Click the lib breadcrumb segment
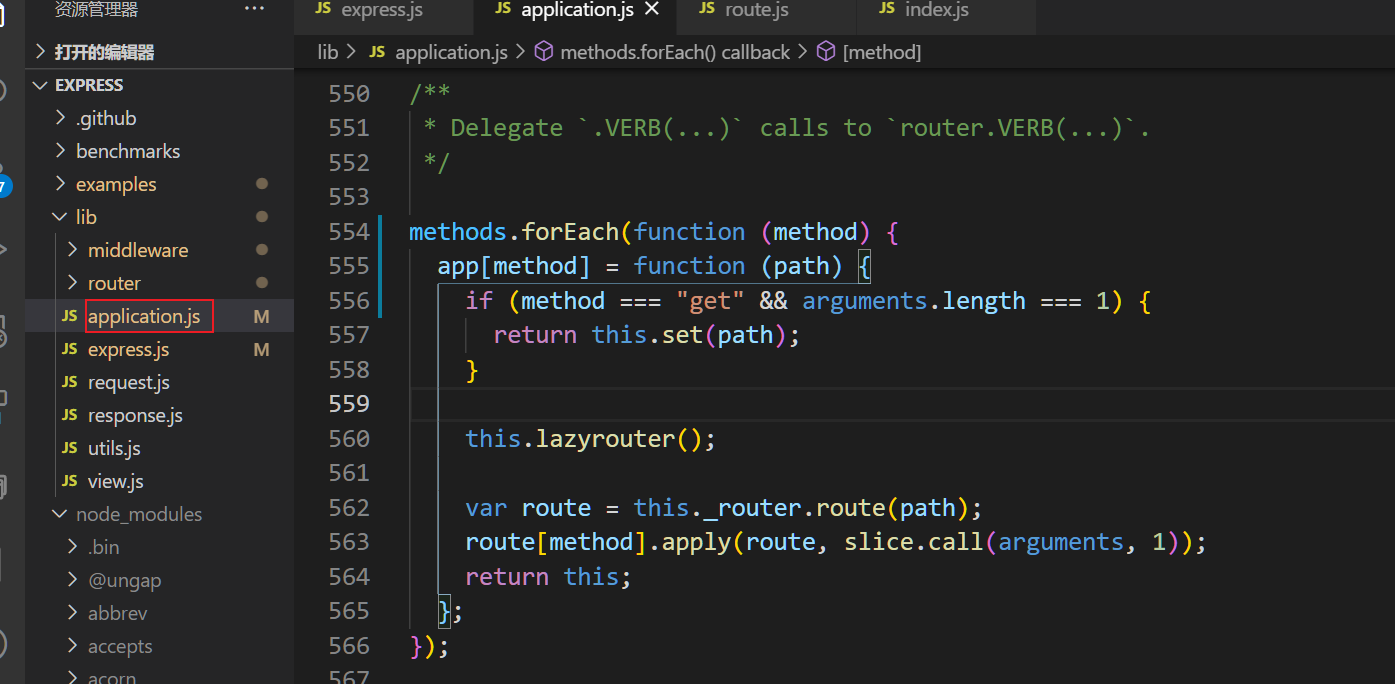Viewport: 1395px width, 684px height. 328,52
